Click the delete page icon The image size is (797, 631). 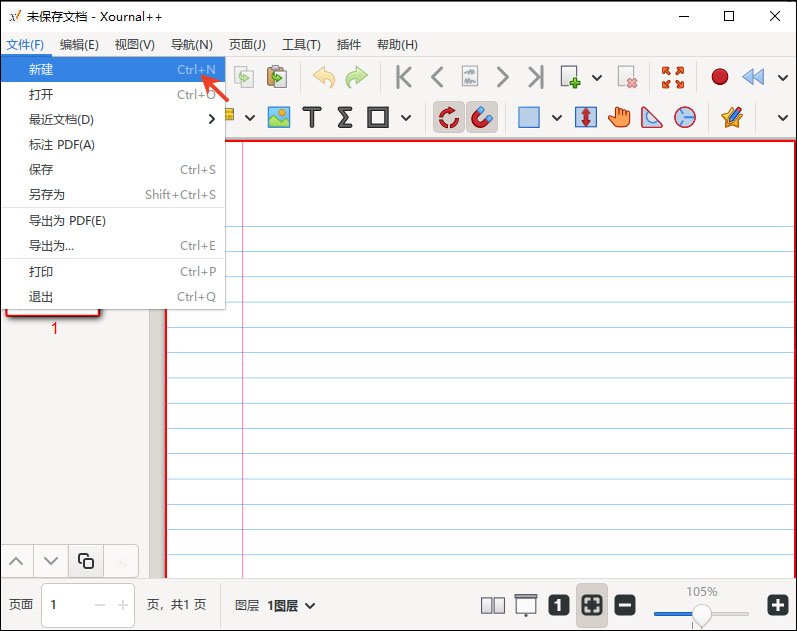click(627, 77)
